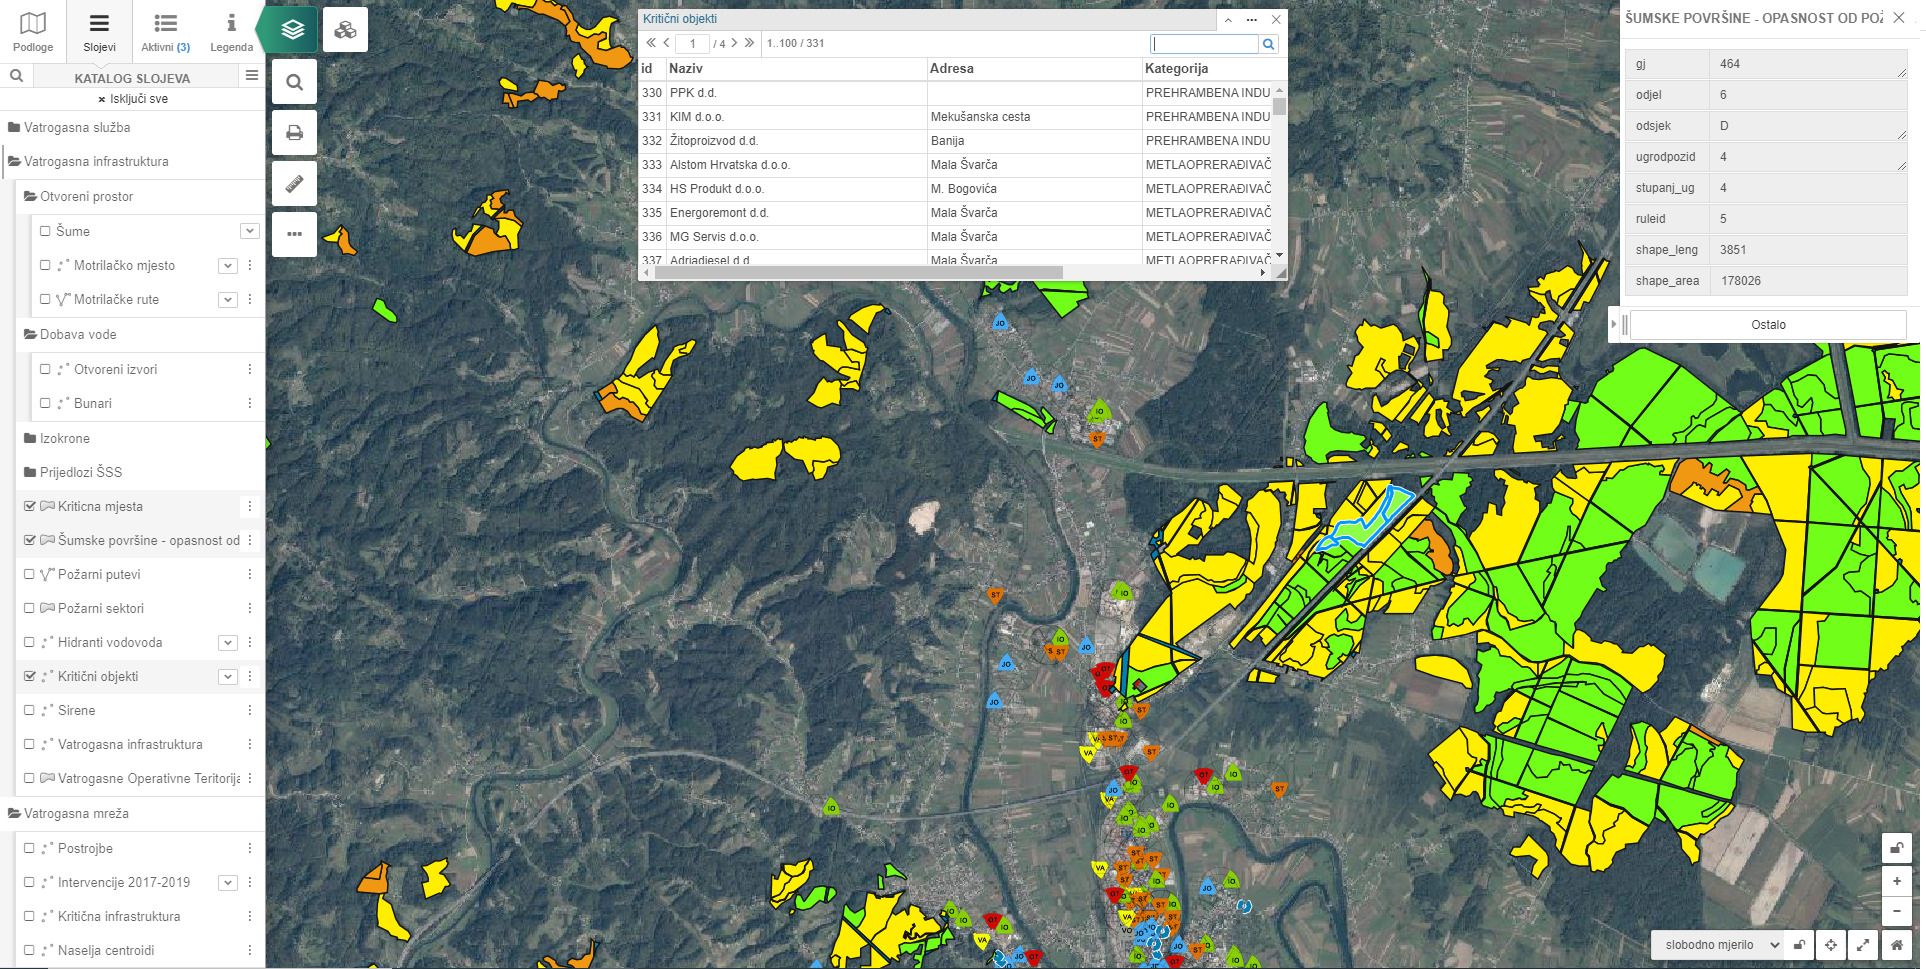Viewport: 1926px width, 969px height.
Task: Click the Kritični objekti table search field
Action: pyautogui.click(x=1204, y=44)
